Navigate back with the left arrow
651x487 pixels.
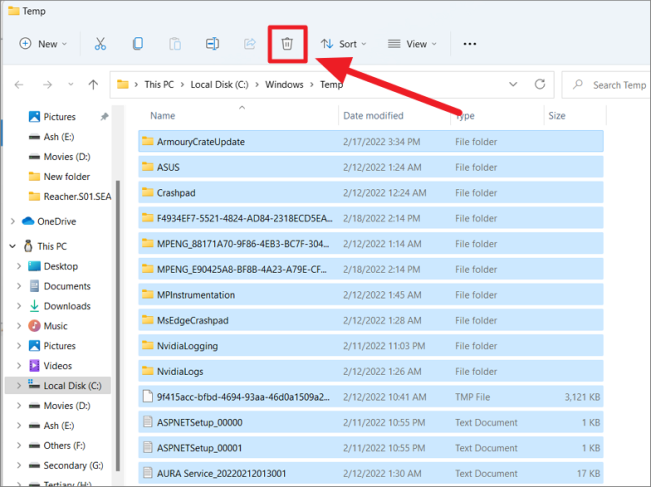click(21, 85)
